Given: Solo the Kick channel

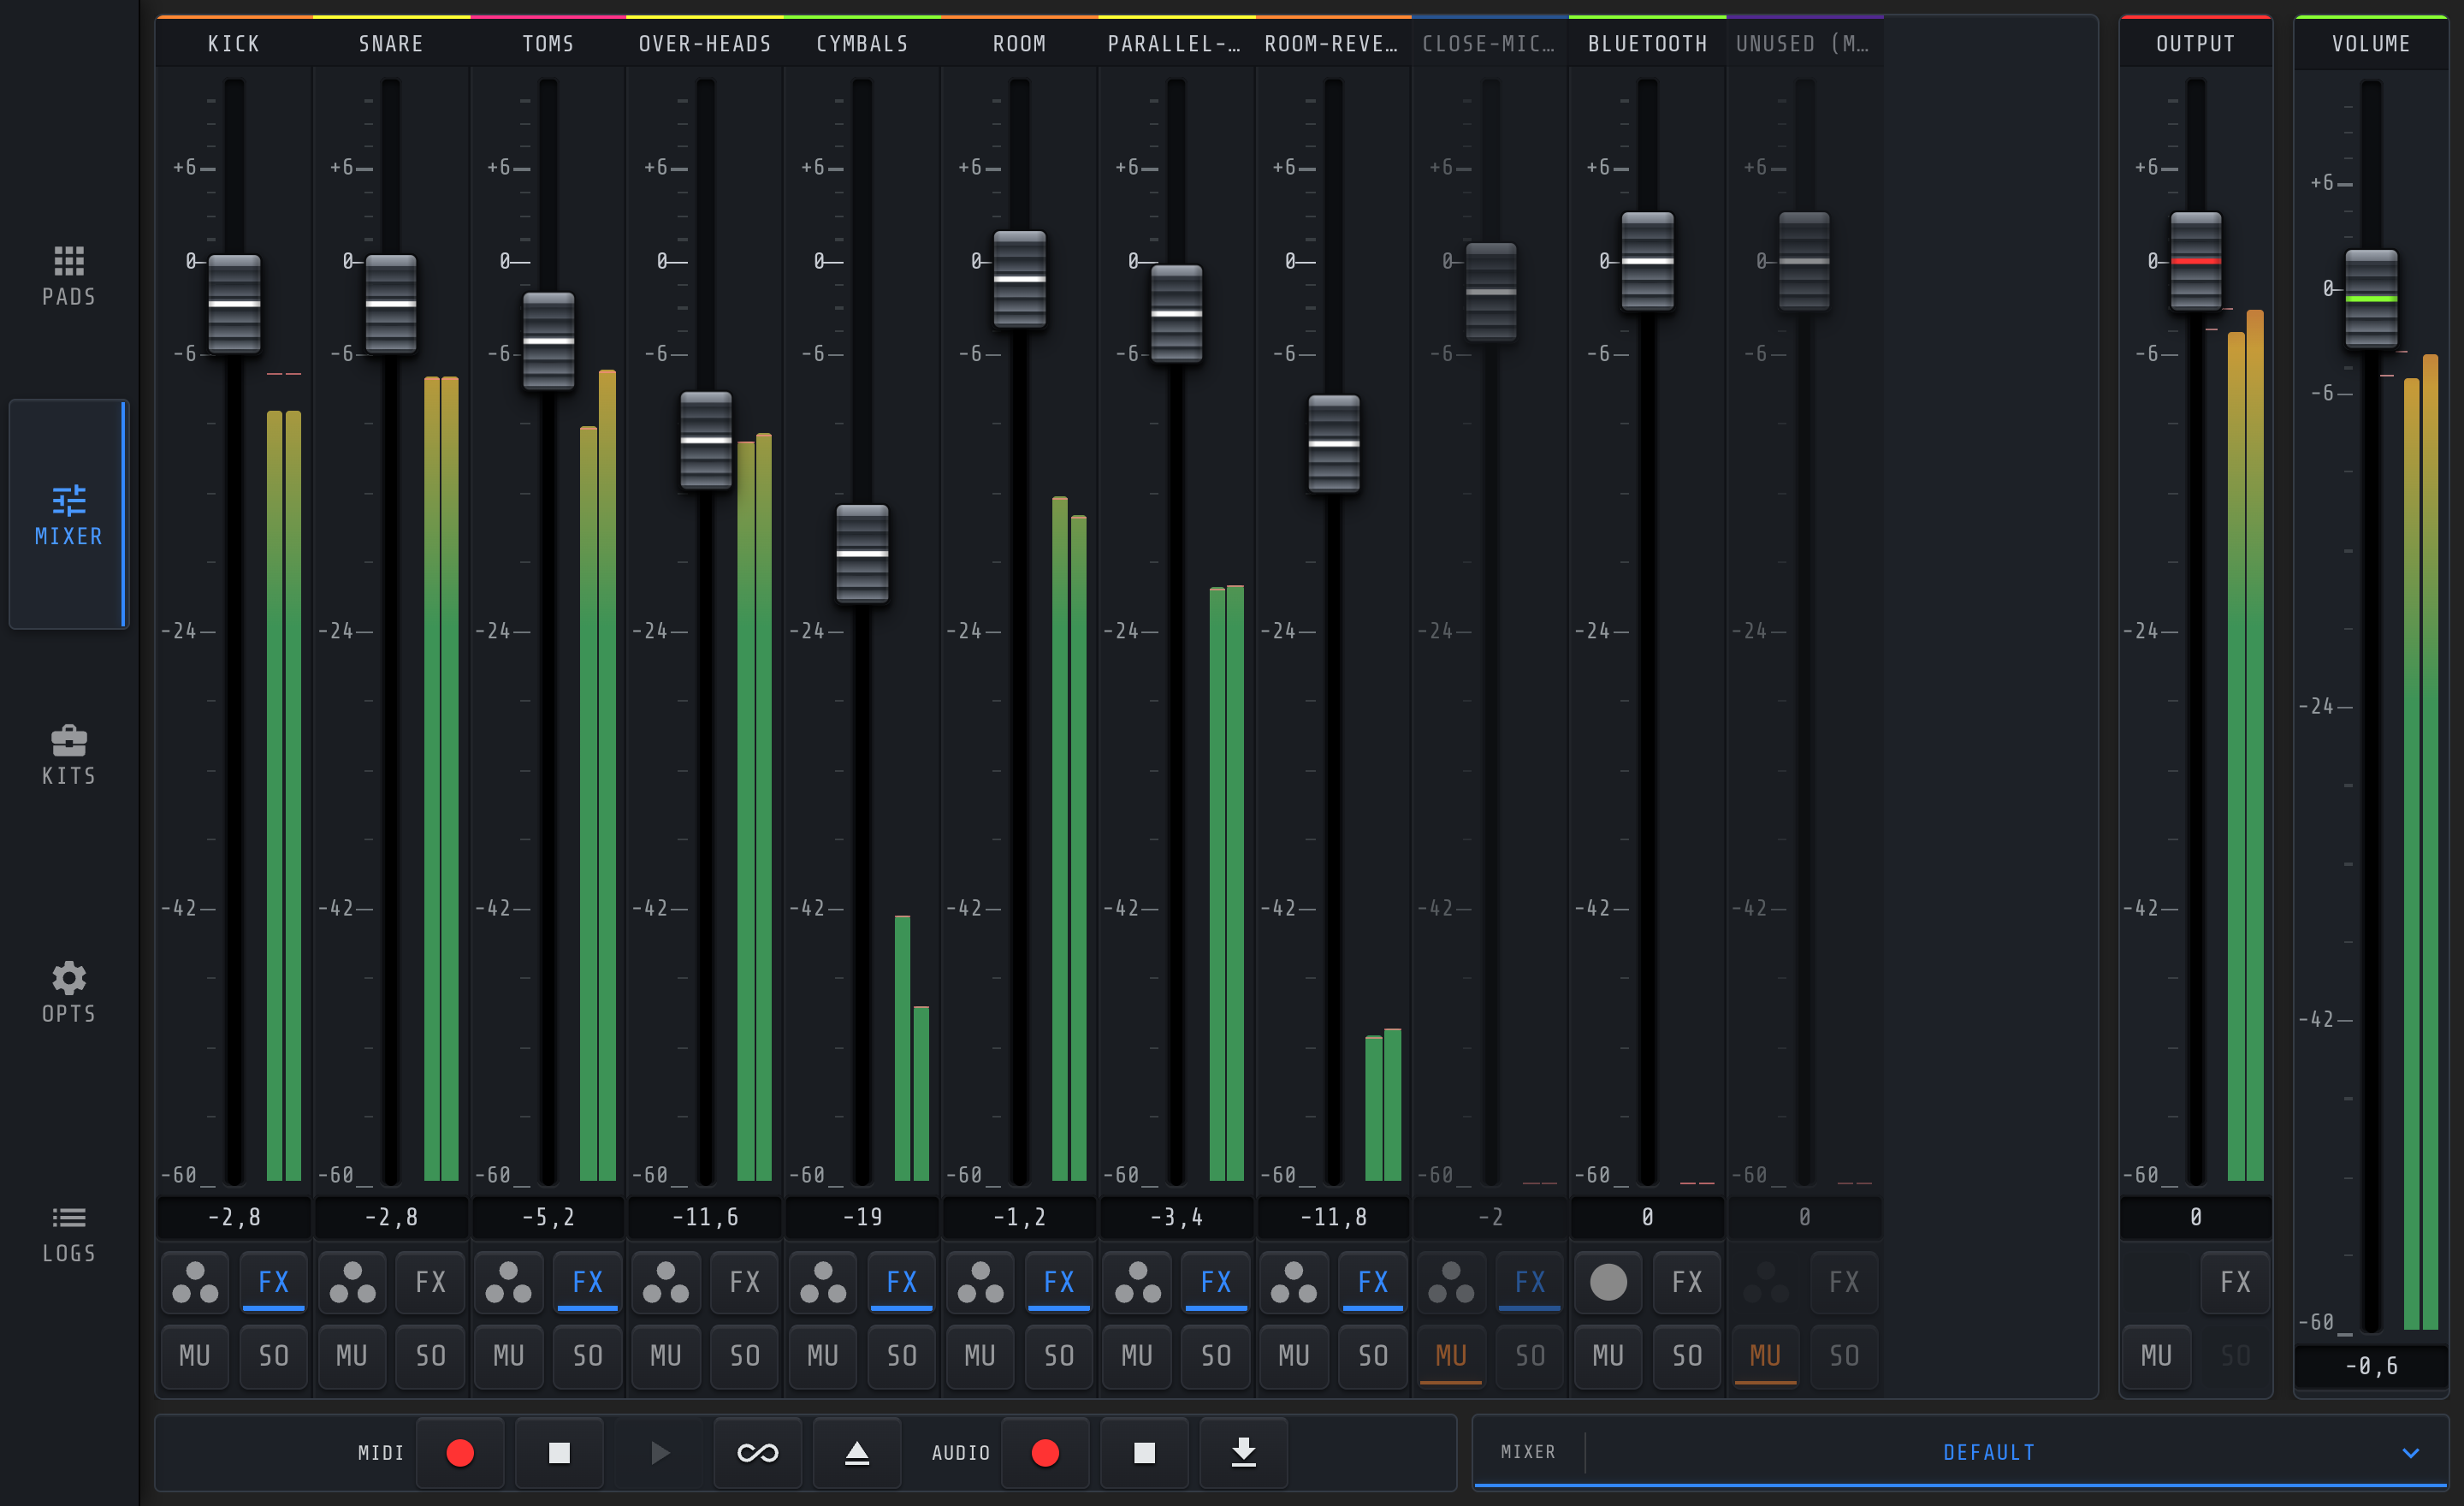Looking at the screenshot, I should tap(274, 1356).
